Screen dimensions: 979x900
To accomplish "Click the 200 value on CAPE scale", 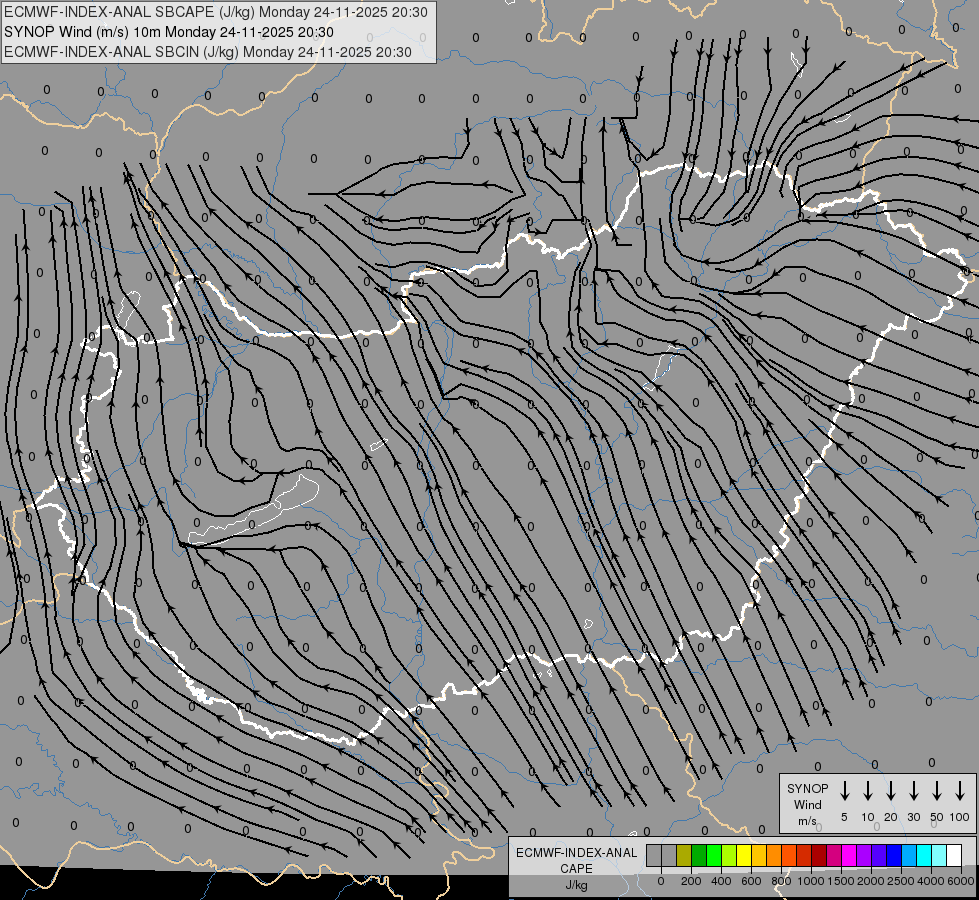I will point(691,881).
